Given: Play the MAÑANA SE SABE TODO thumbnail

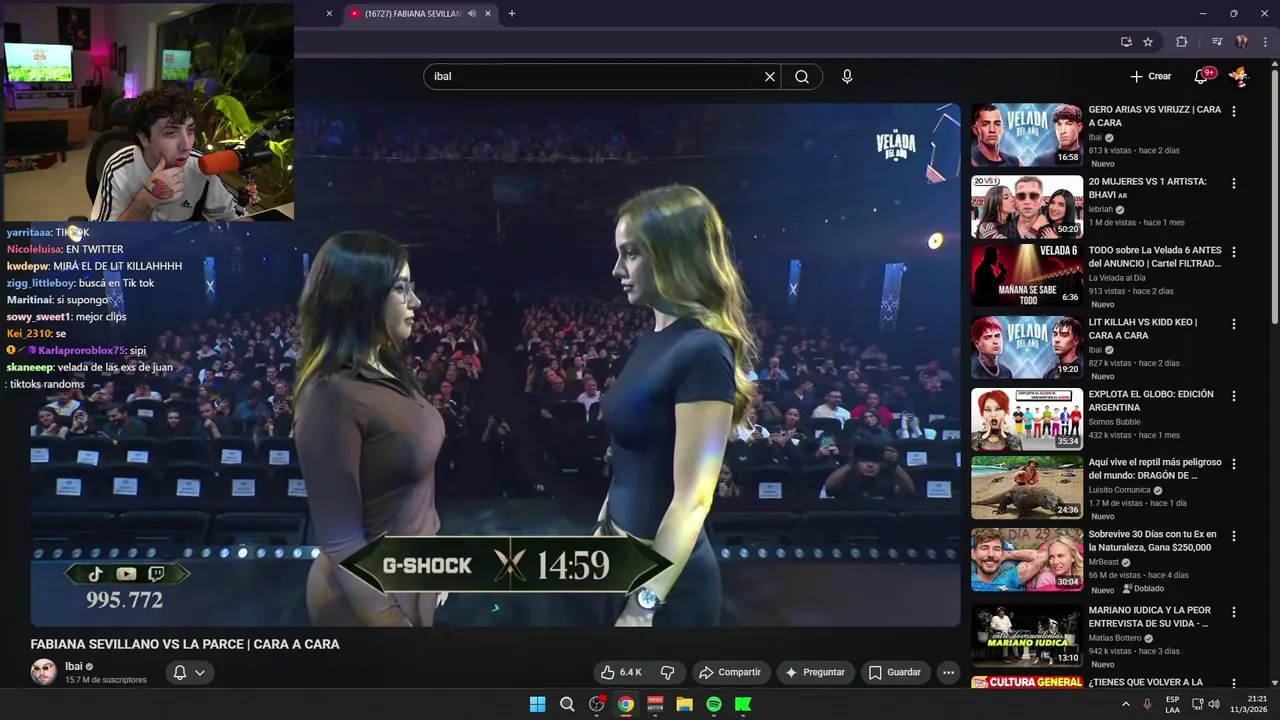Looking at the screenshot, I should (x=1027, y=275).
